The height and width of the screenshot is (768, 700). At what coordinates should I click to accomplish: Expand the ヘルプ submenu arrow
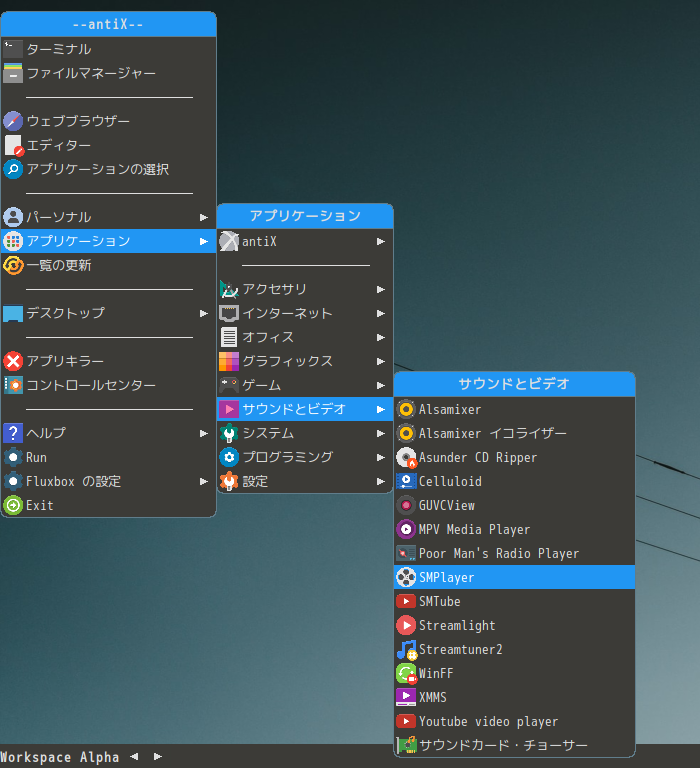coord(204,433)
